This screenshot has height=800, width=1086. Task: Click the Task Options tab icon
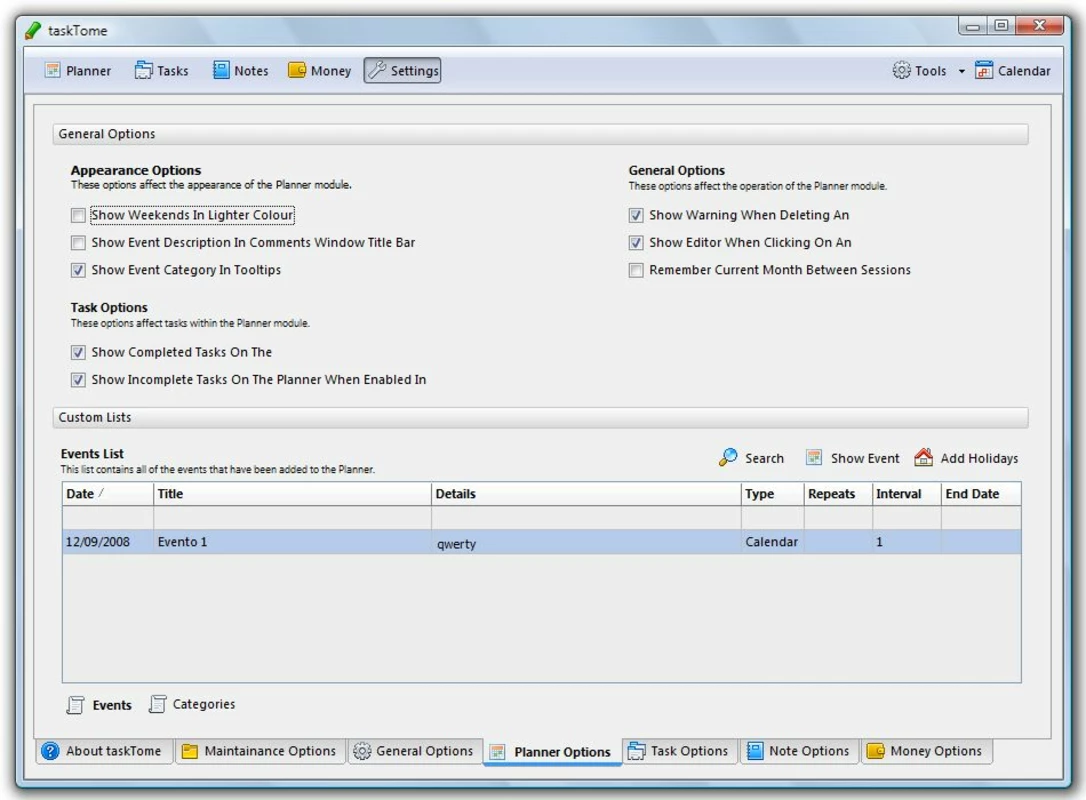pos(636,751)
